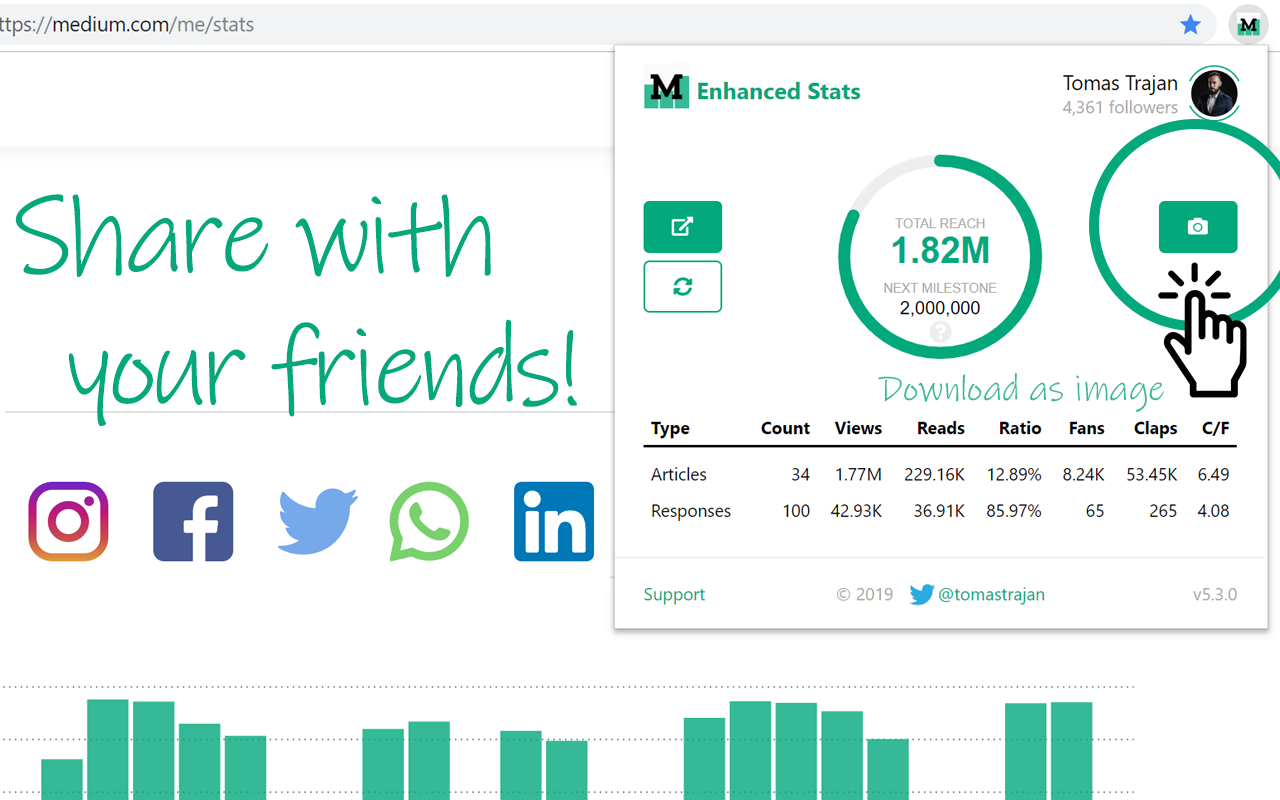Click the v5.3.0 version label

[x=1214, y=594]
